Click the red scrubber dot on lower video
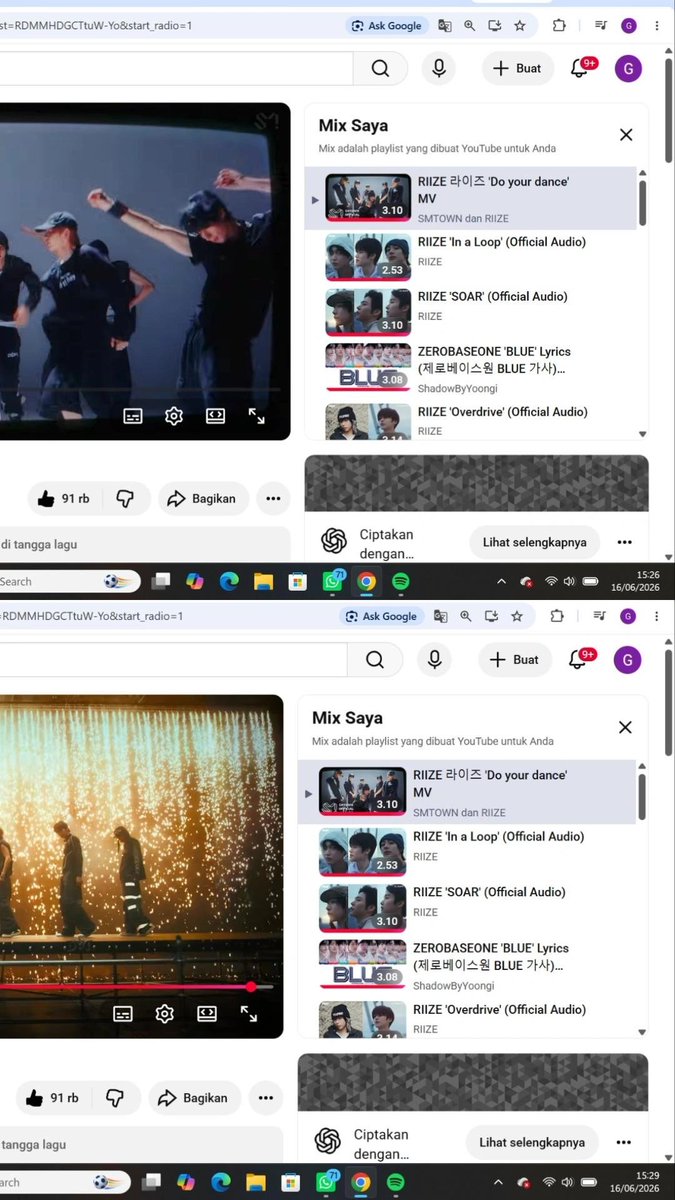Screen dimensions: 675x1200 [x=251, y=986]
